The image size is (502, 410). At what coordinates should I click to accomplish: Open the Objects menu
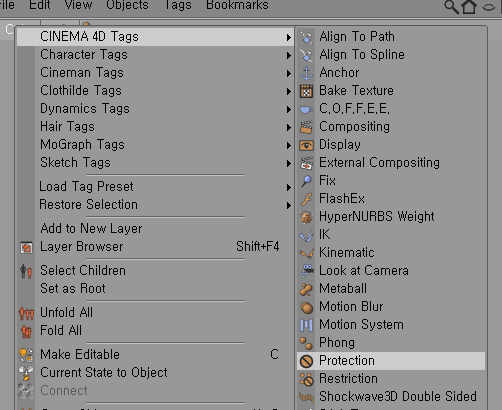pyautogui.click(x=127, y=5)
